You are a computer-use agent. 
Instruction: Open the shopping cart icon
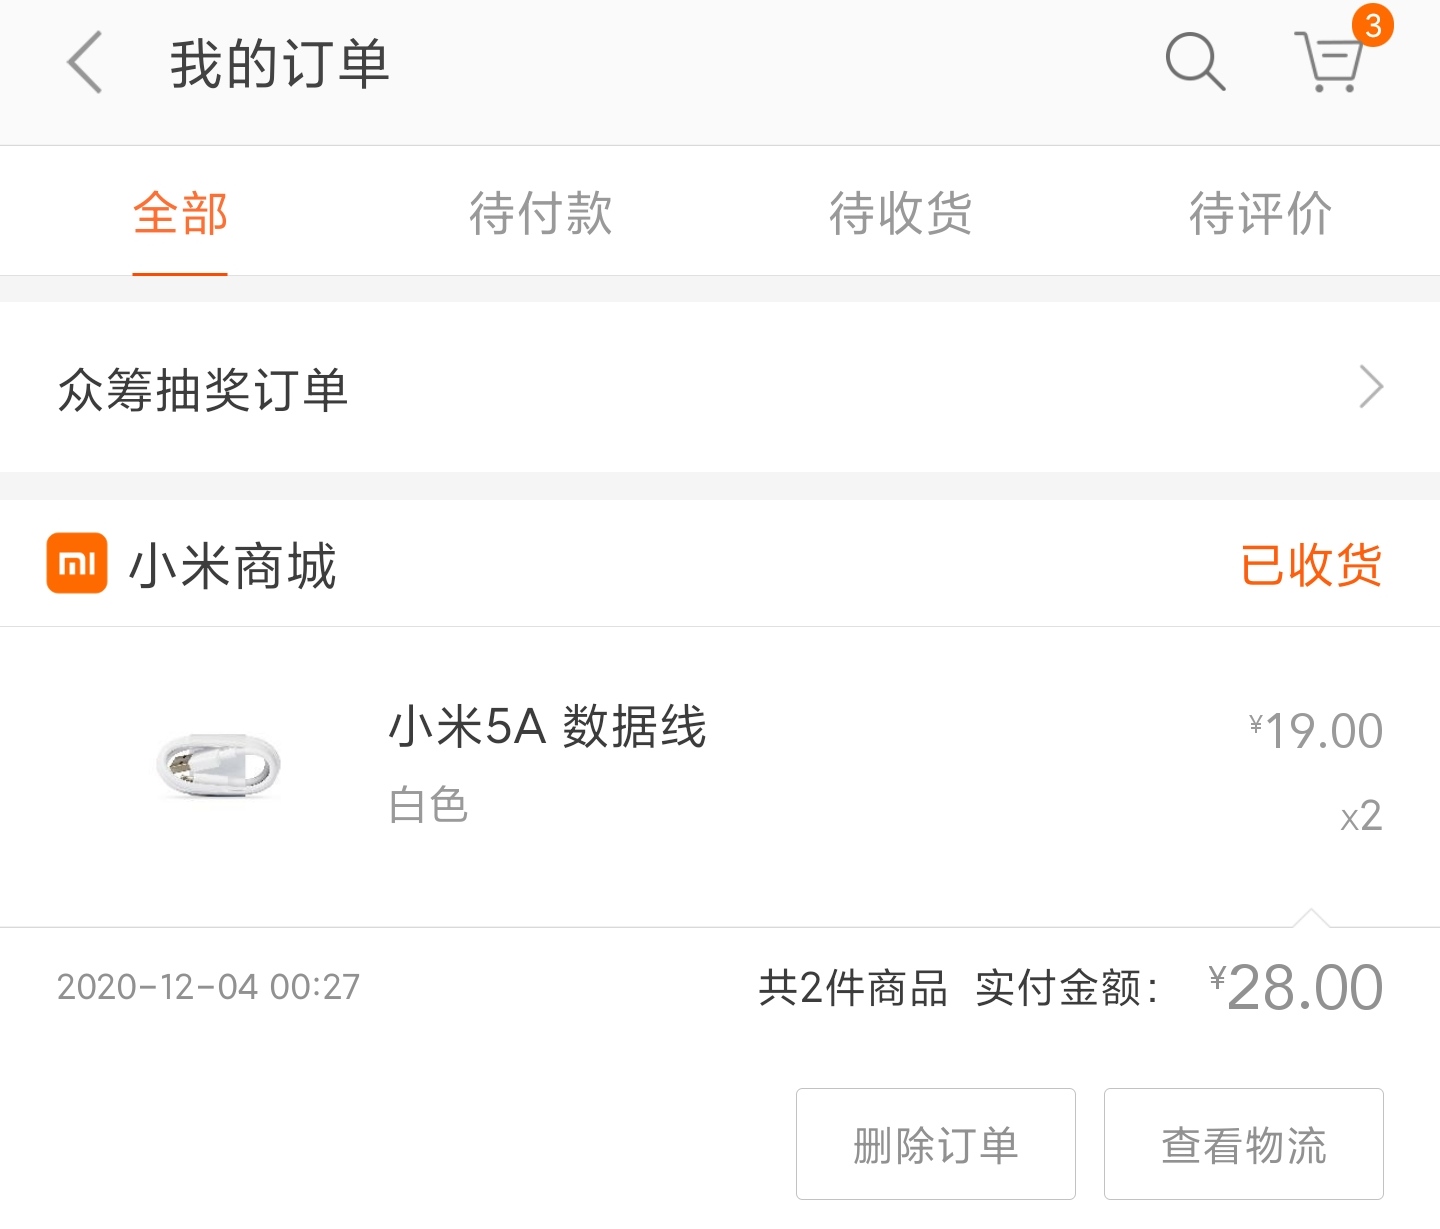pos(1330,62)
